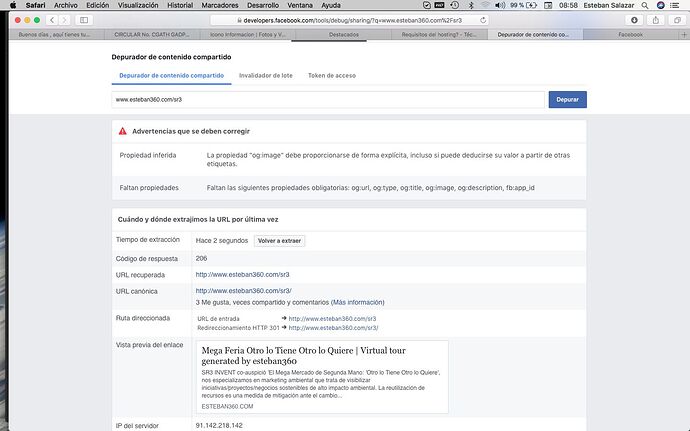The height and width of the screenshot is (431, 690).
Task: Click the 'Faltan propiedades' label
Action: pos(149,188)
